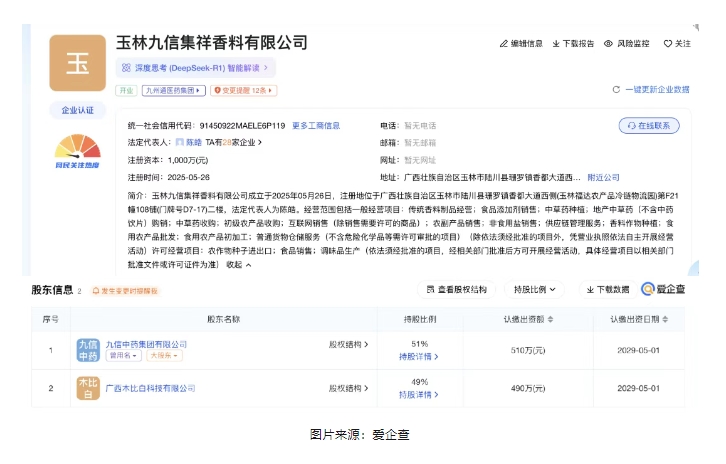This screenshot has height=464, width=726.
Task: Click 在线联系 button
Action: click(x=649, y=125)
